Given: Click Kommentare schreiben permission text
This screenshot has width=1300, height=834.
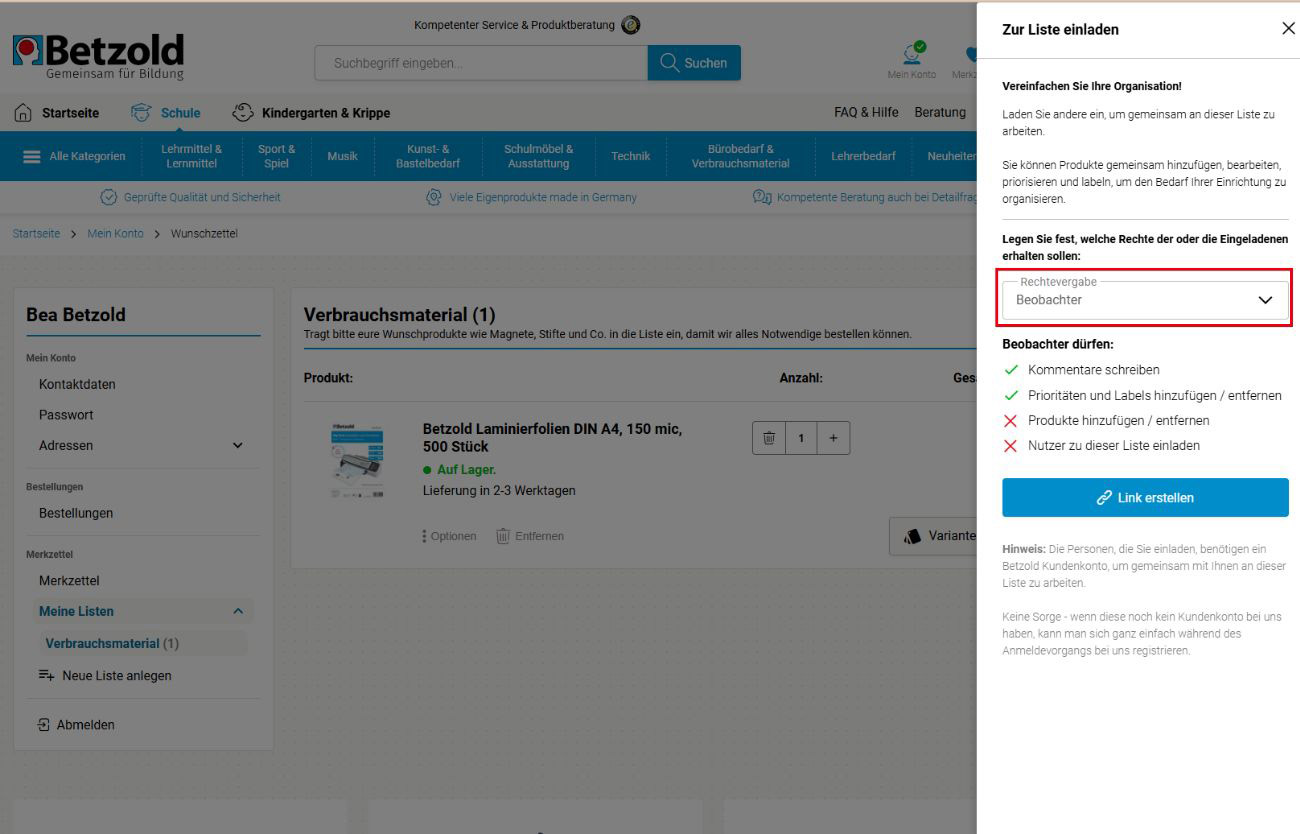Looking at the screenshot, I should click(x=1094, y=369).
